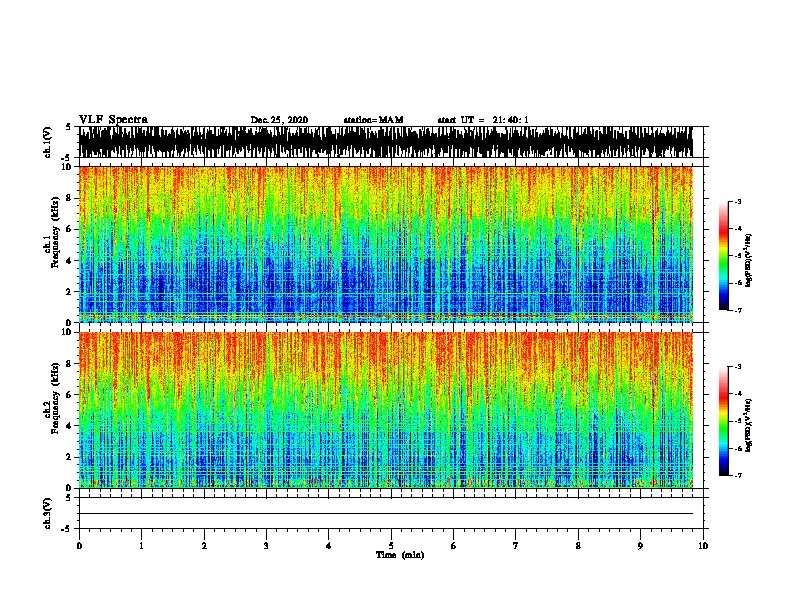
Task: Click the "-7" tick on the ch.2 colorbar
Action: point(738,475)
